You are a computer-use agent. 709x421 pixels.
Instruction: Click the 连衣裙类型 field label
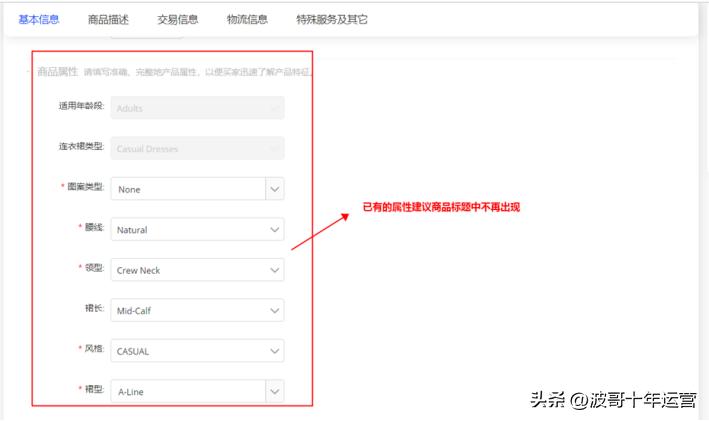(81, 146)
